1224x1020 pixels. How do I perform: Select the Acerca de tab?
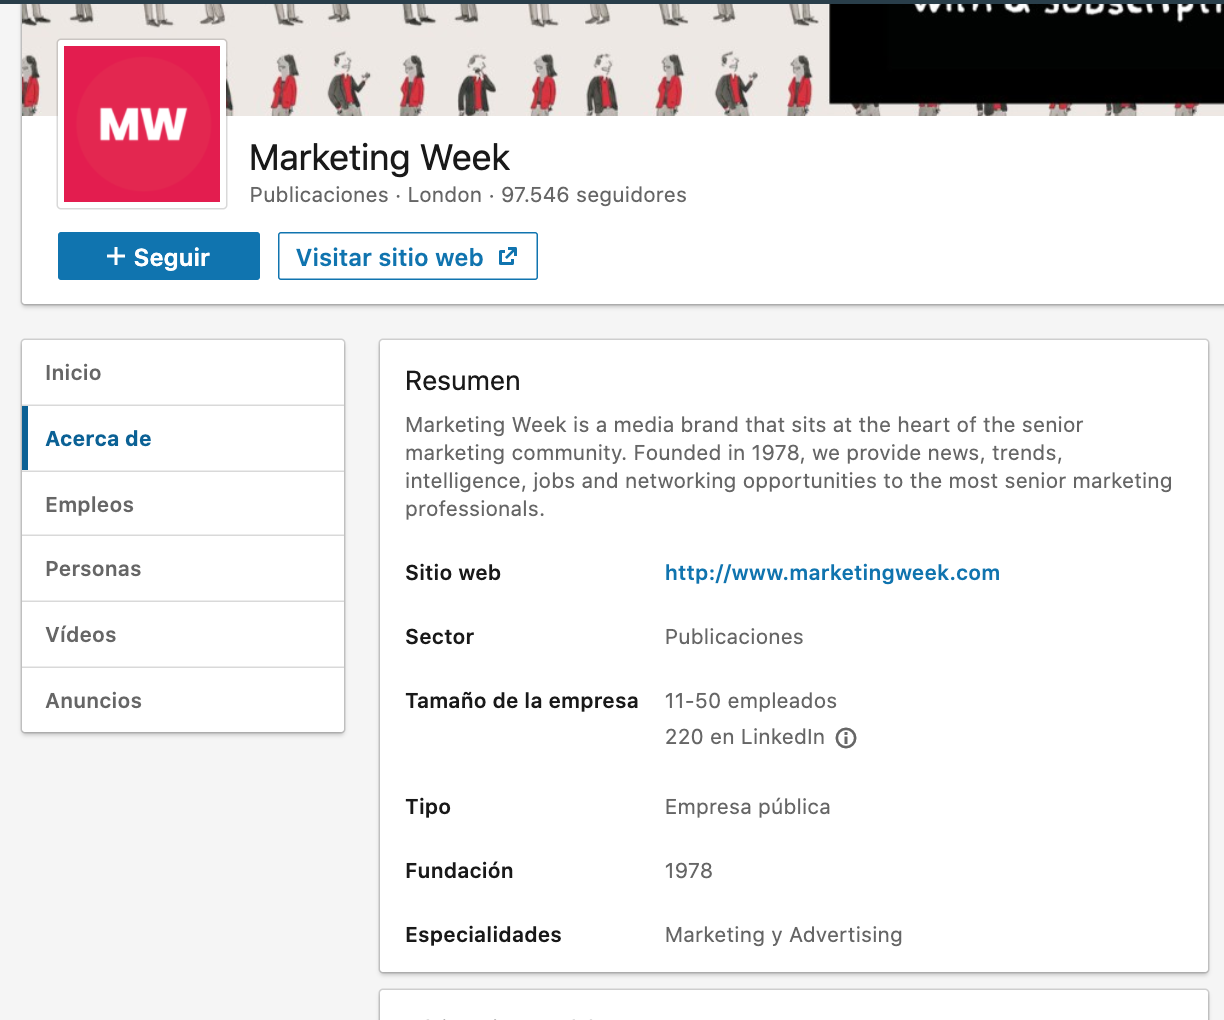tap(183, 438)
